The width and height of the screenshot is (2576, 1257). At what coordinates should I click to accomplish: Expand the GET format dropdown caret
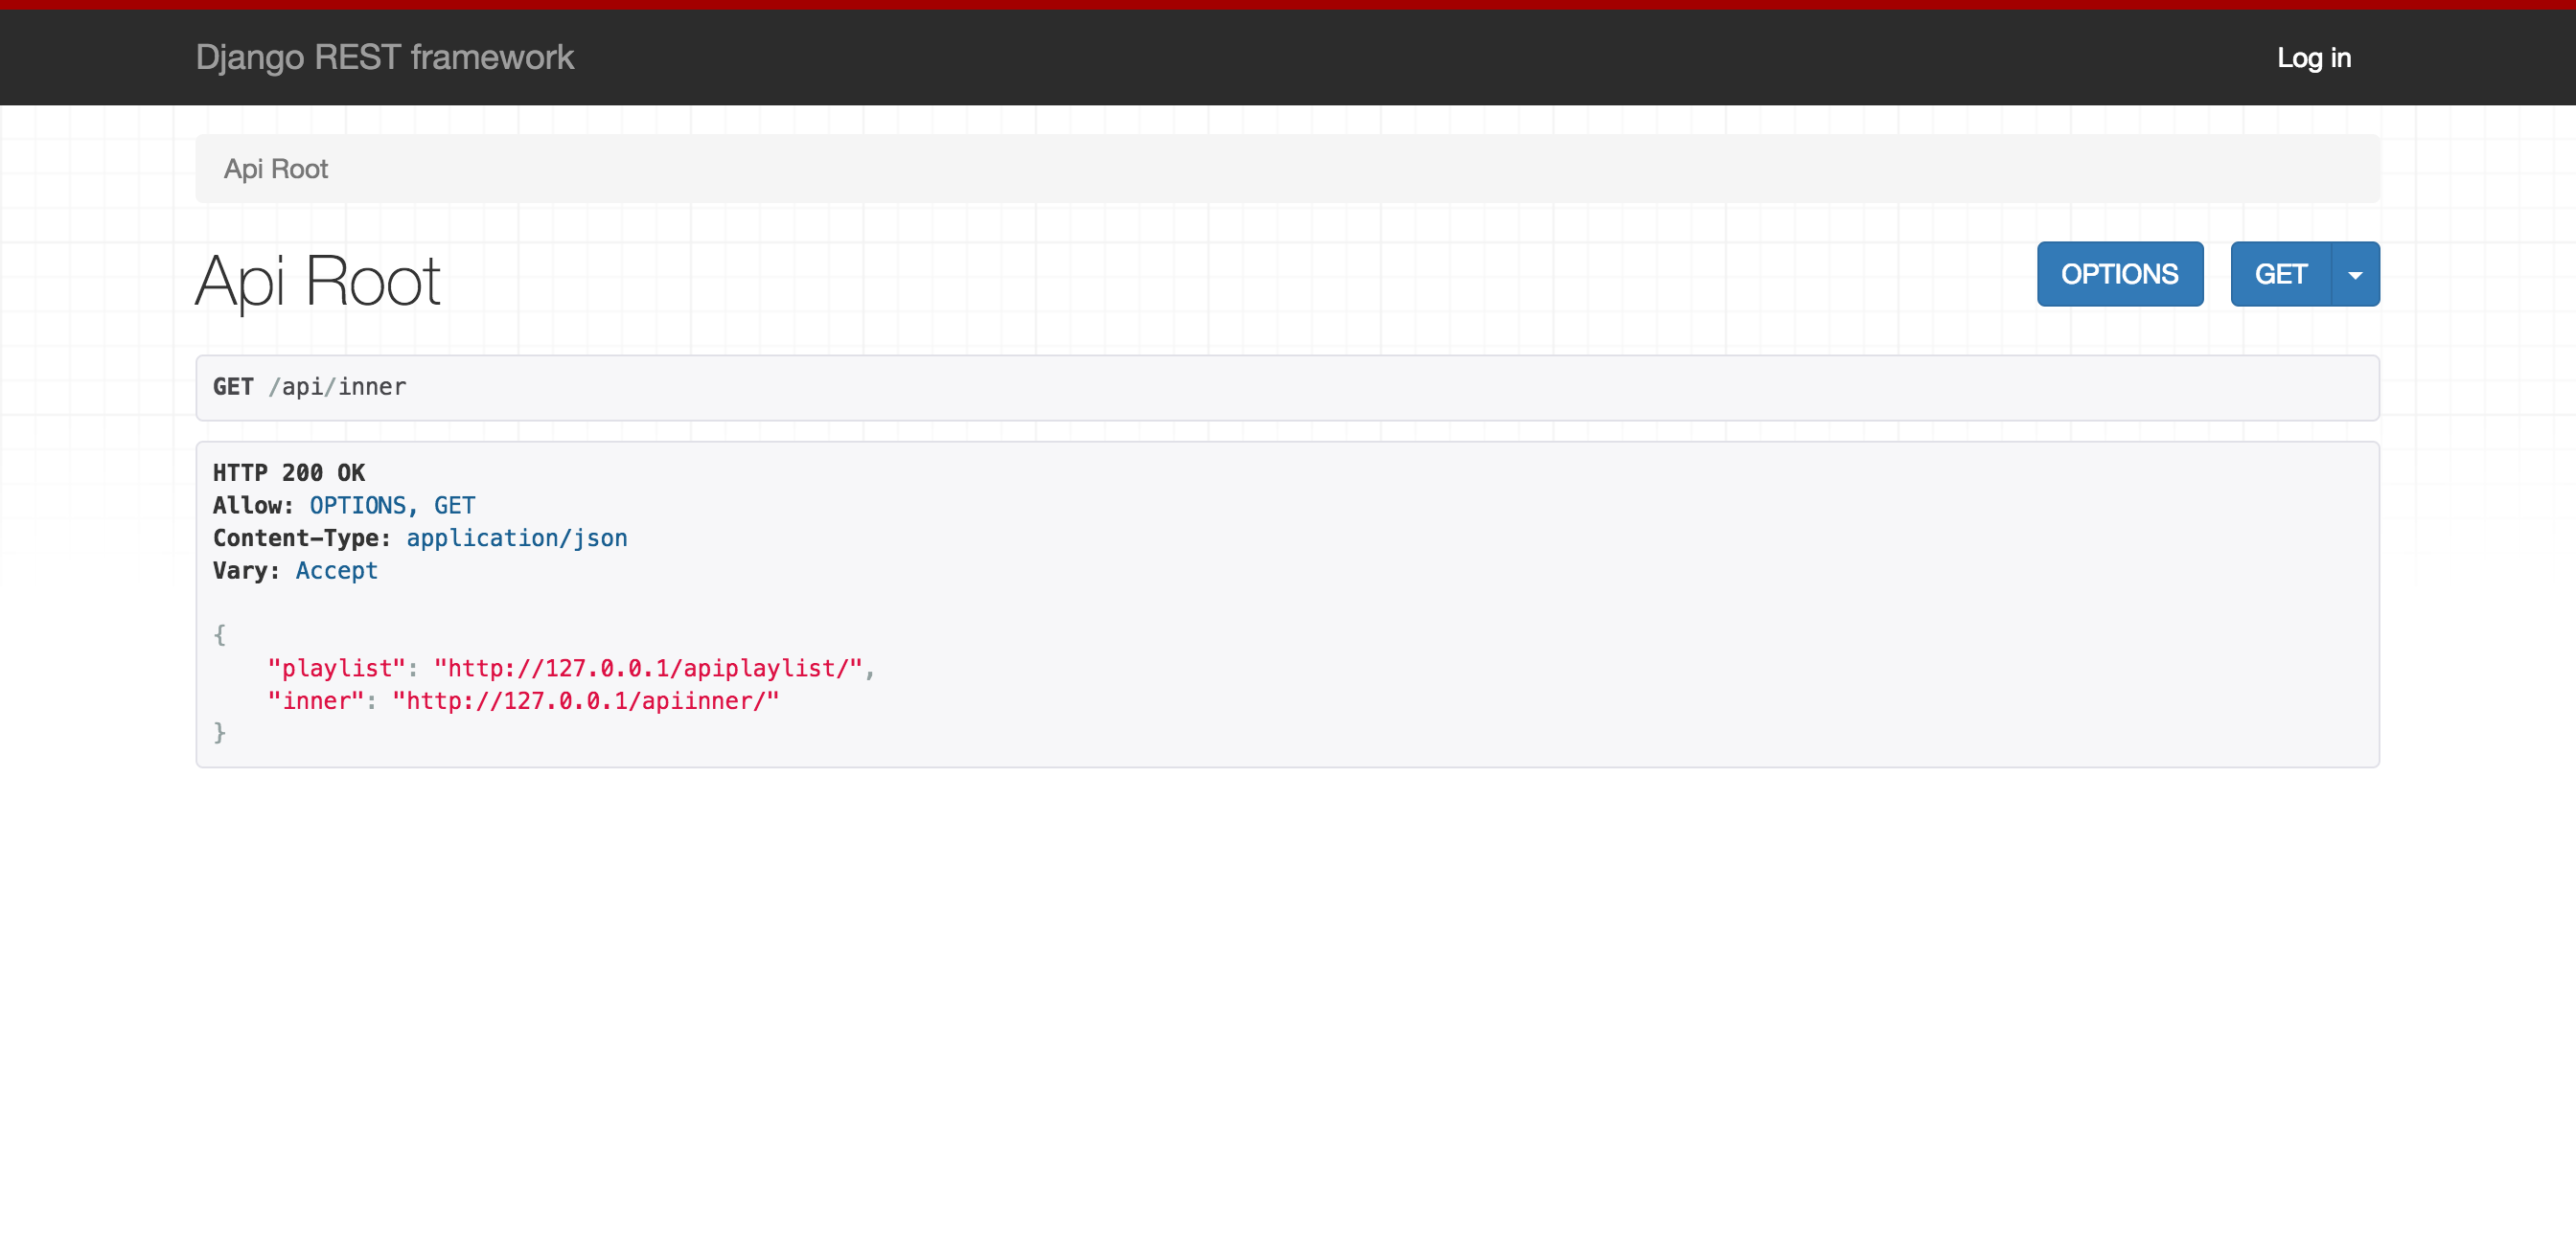point(2354,274)
